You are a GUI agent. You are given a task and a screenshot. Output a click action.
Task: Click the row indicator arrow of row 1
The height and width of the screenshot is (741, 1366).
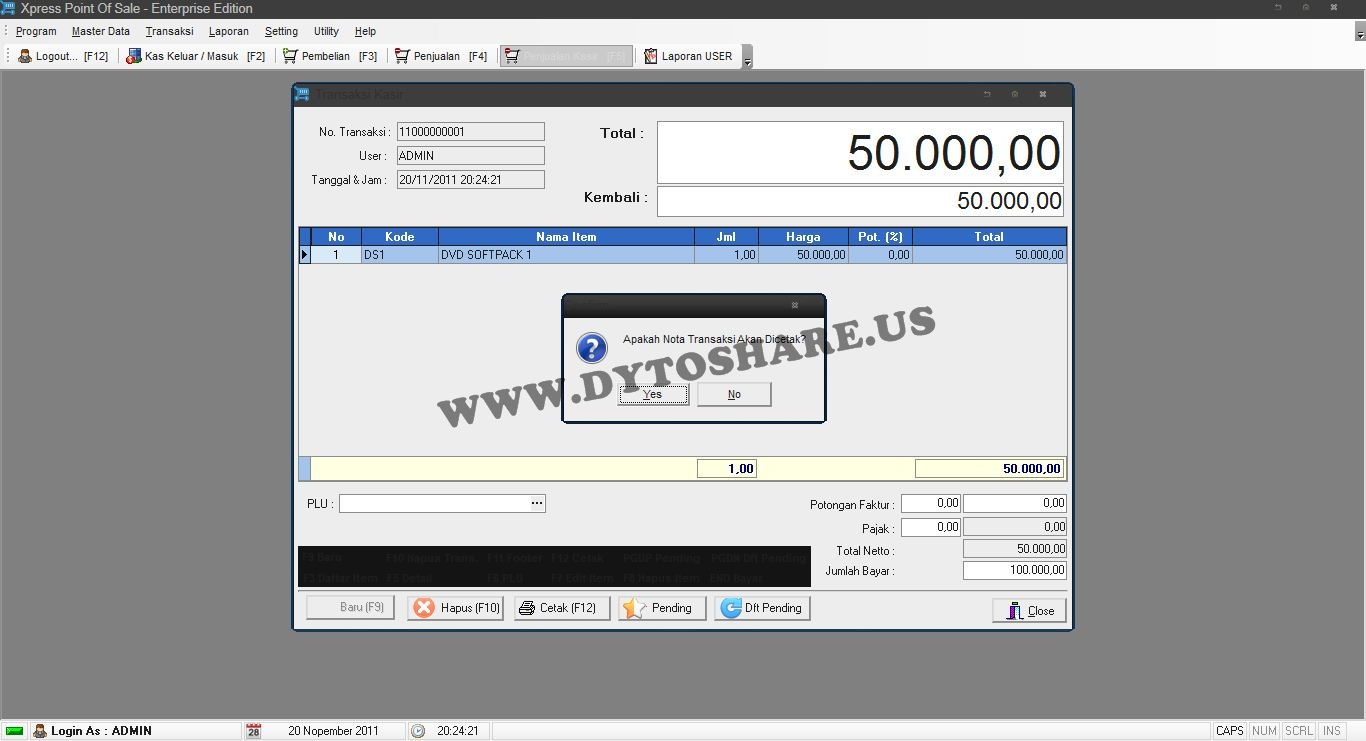coord(305,255)
